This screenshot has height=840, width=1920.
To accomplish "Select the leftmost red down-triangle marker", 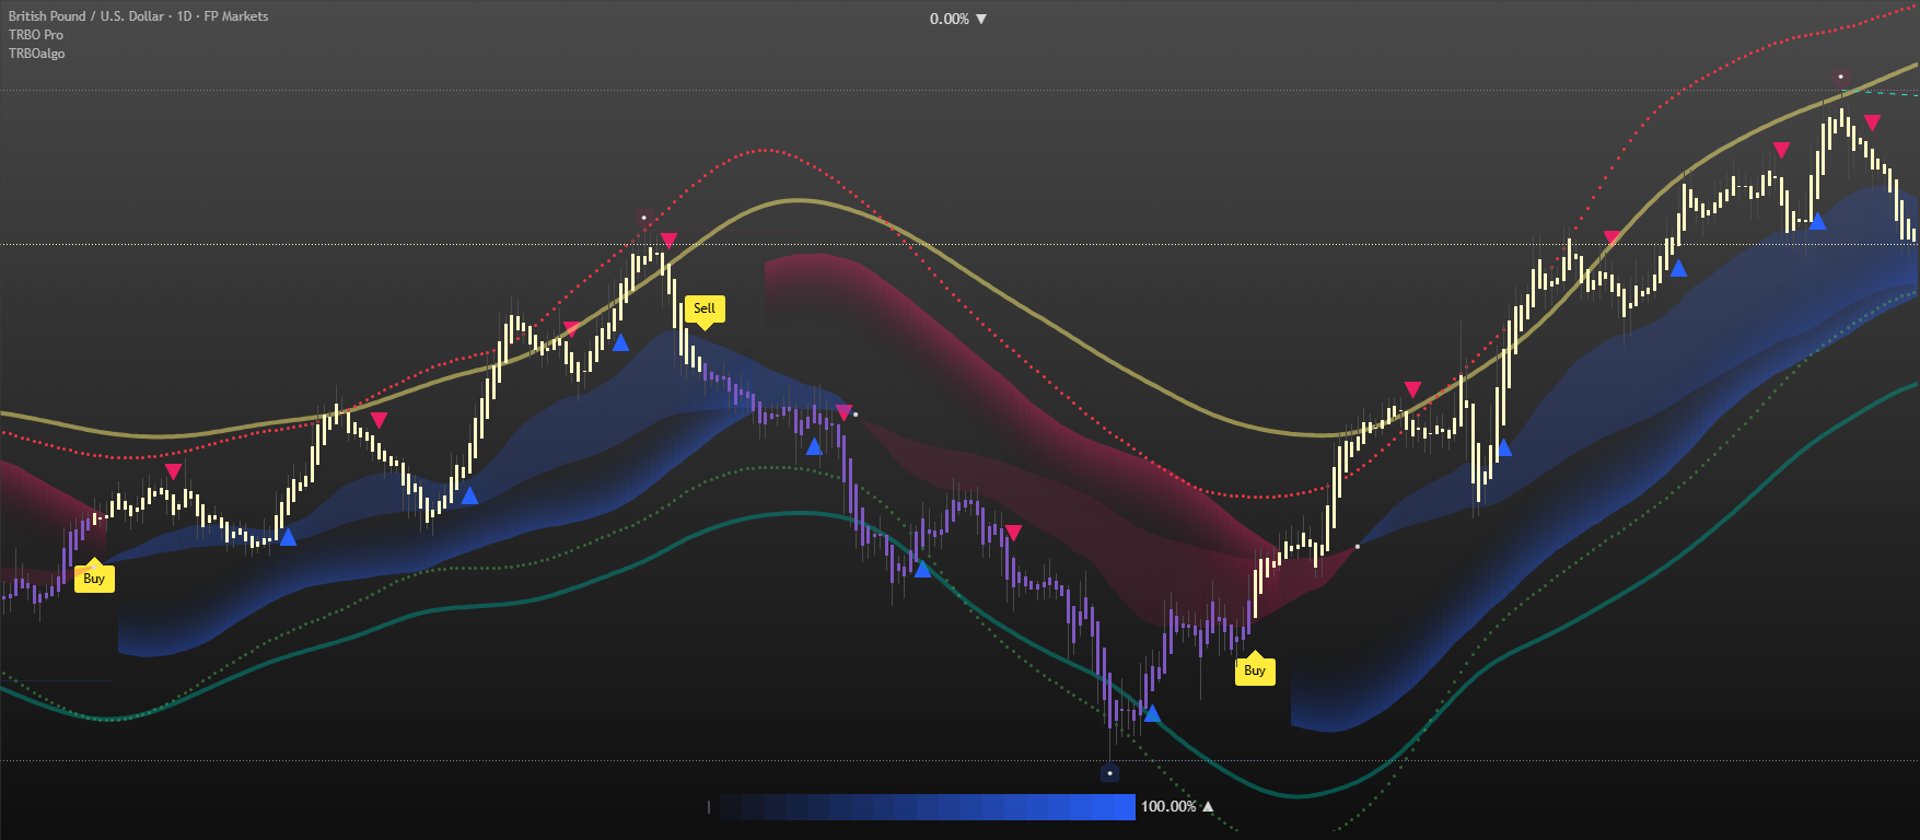I will pos(173,471).
